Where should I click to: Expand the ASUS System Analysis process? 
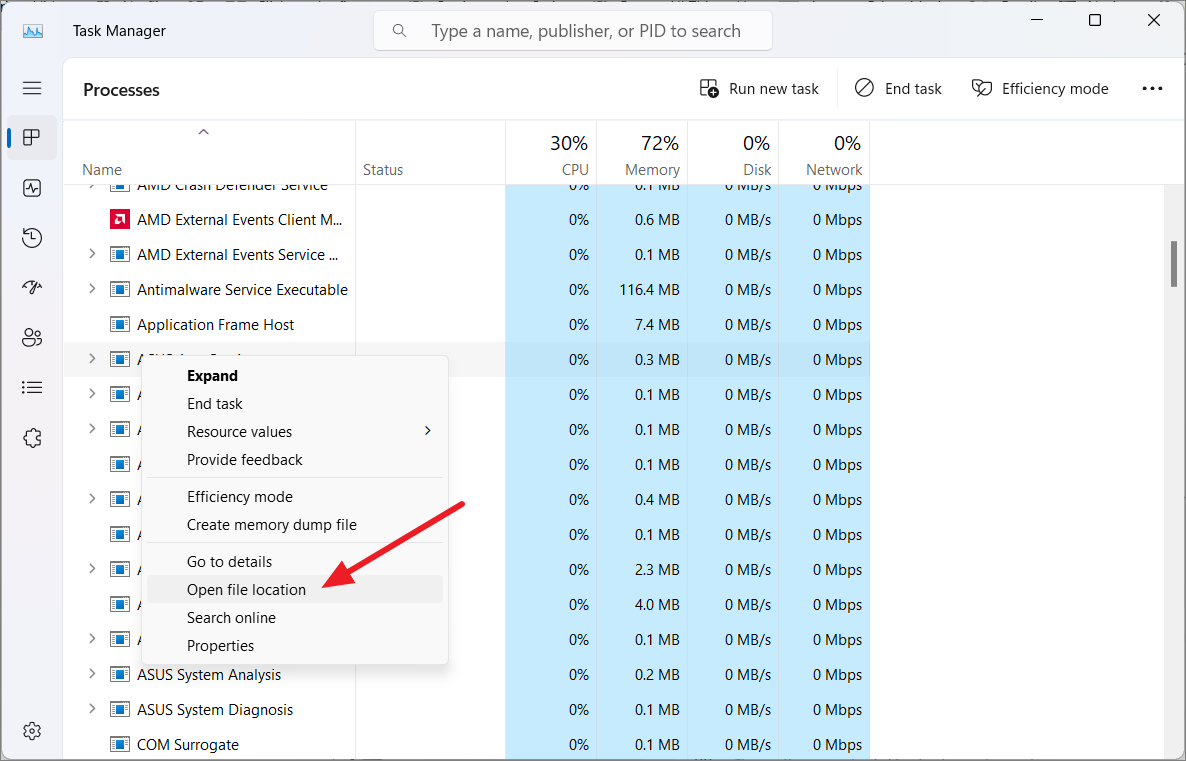pyautogui.click(x=91, y=674)
